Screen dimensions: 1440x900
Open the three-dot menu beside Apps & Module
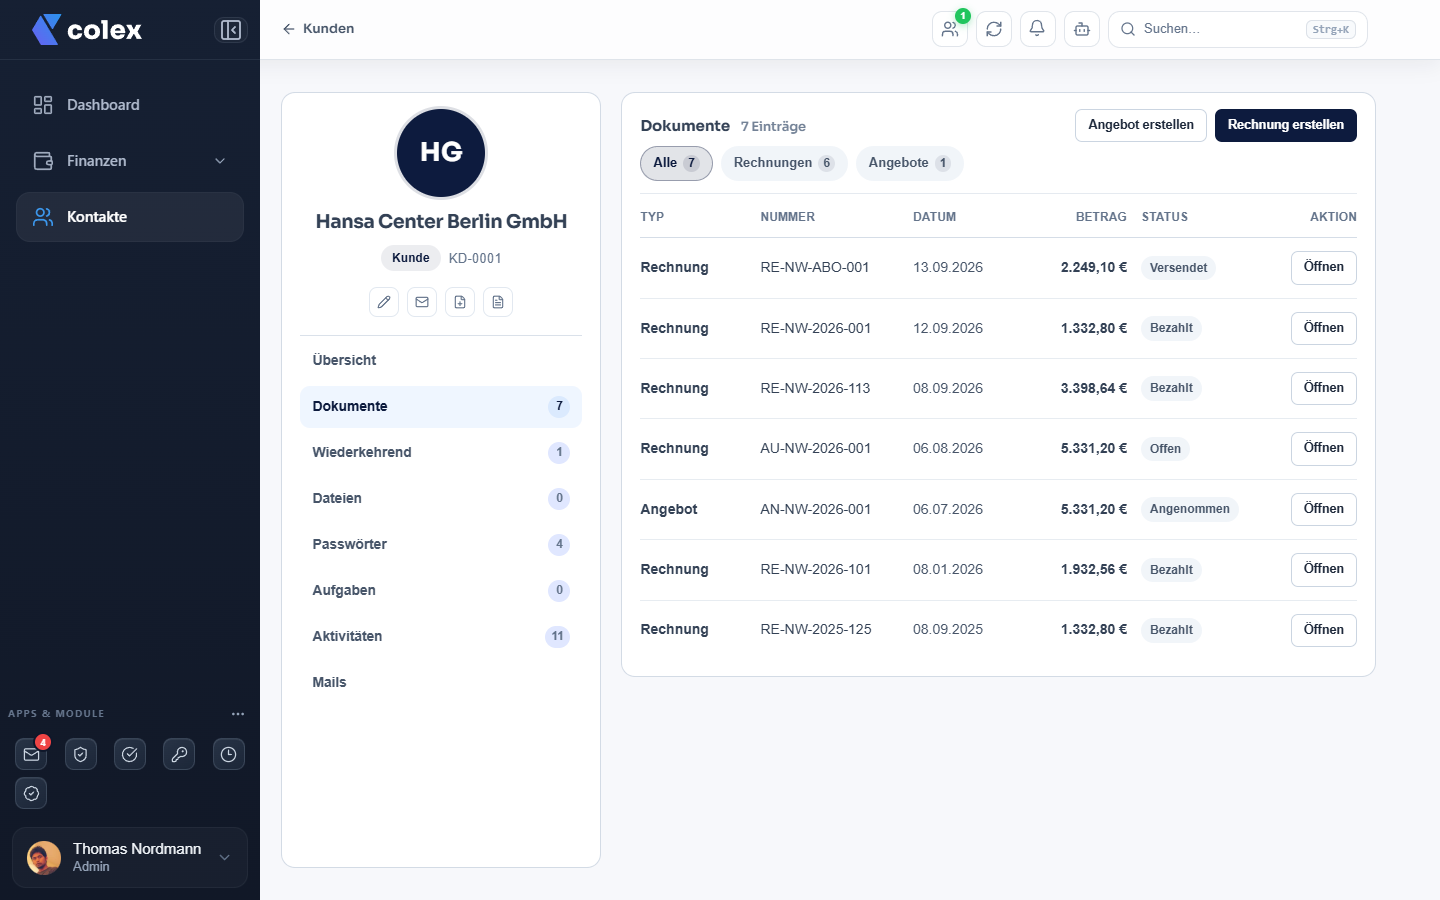click(x=238, y=714)
